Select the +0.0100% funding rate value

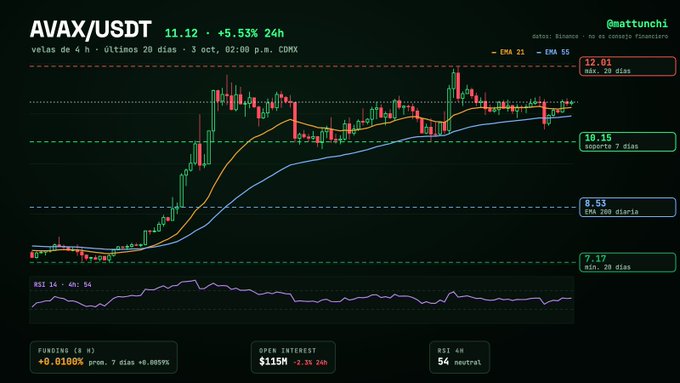[x=60, y=362]
